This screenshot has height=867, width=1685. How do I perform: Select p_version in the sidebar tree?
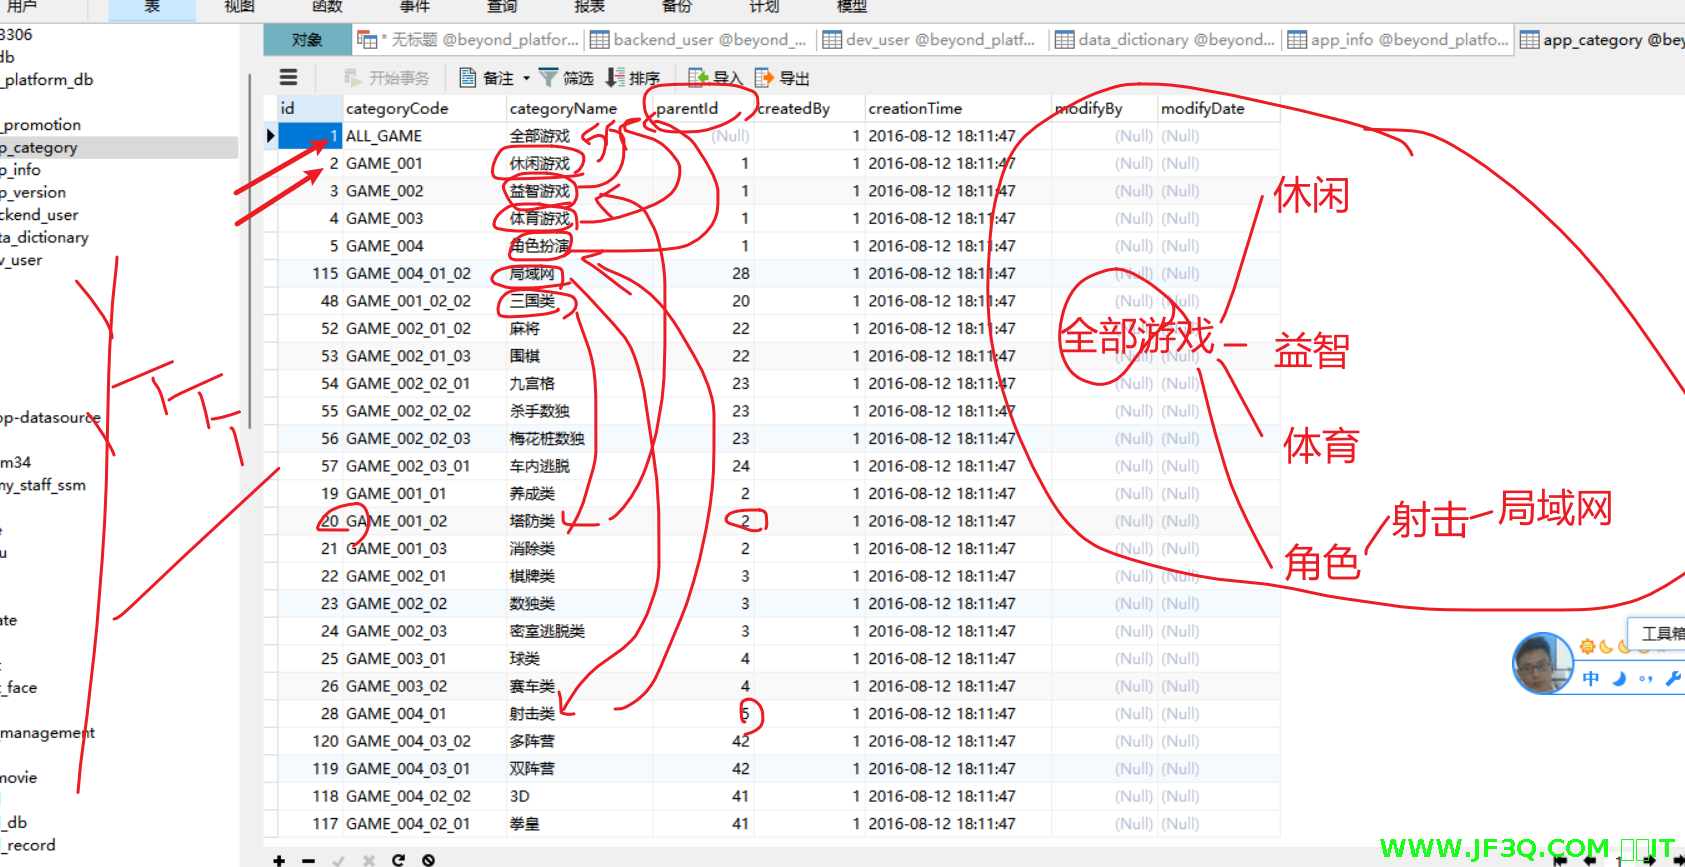(x=35, y=192)
